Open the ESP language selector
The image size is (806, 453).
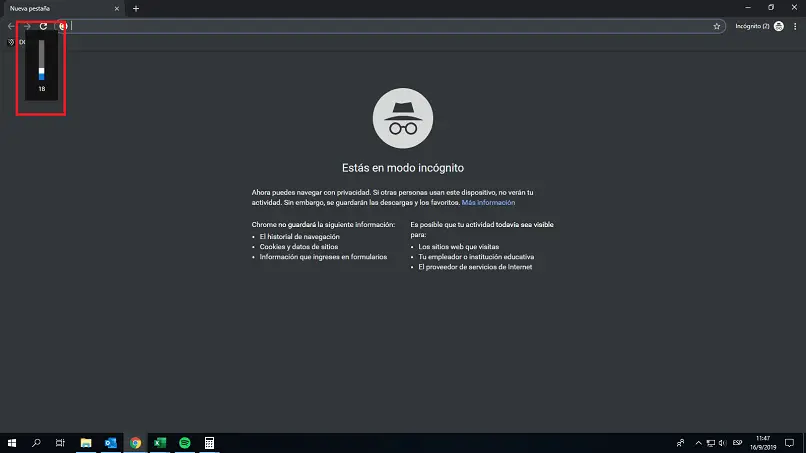click(737, 443)
